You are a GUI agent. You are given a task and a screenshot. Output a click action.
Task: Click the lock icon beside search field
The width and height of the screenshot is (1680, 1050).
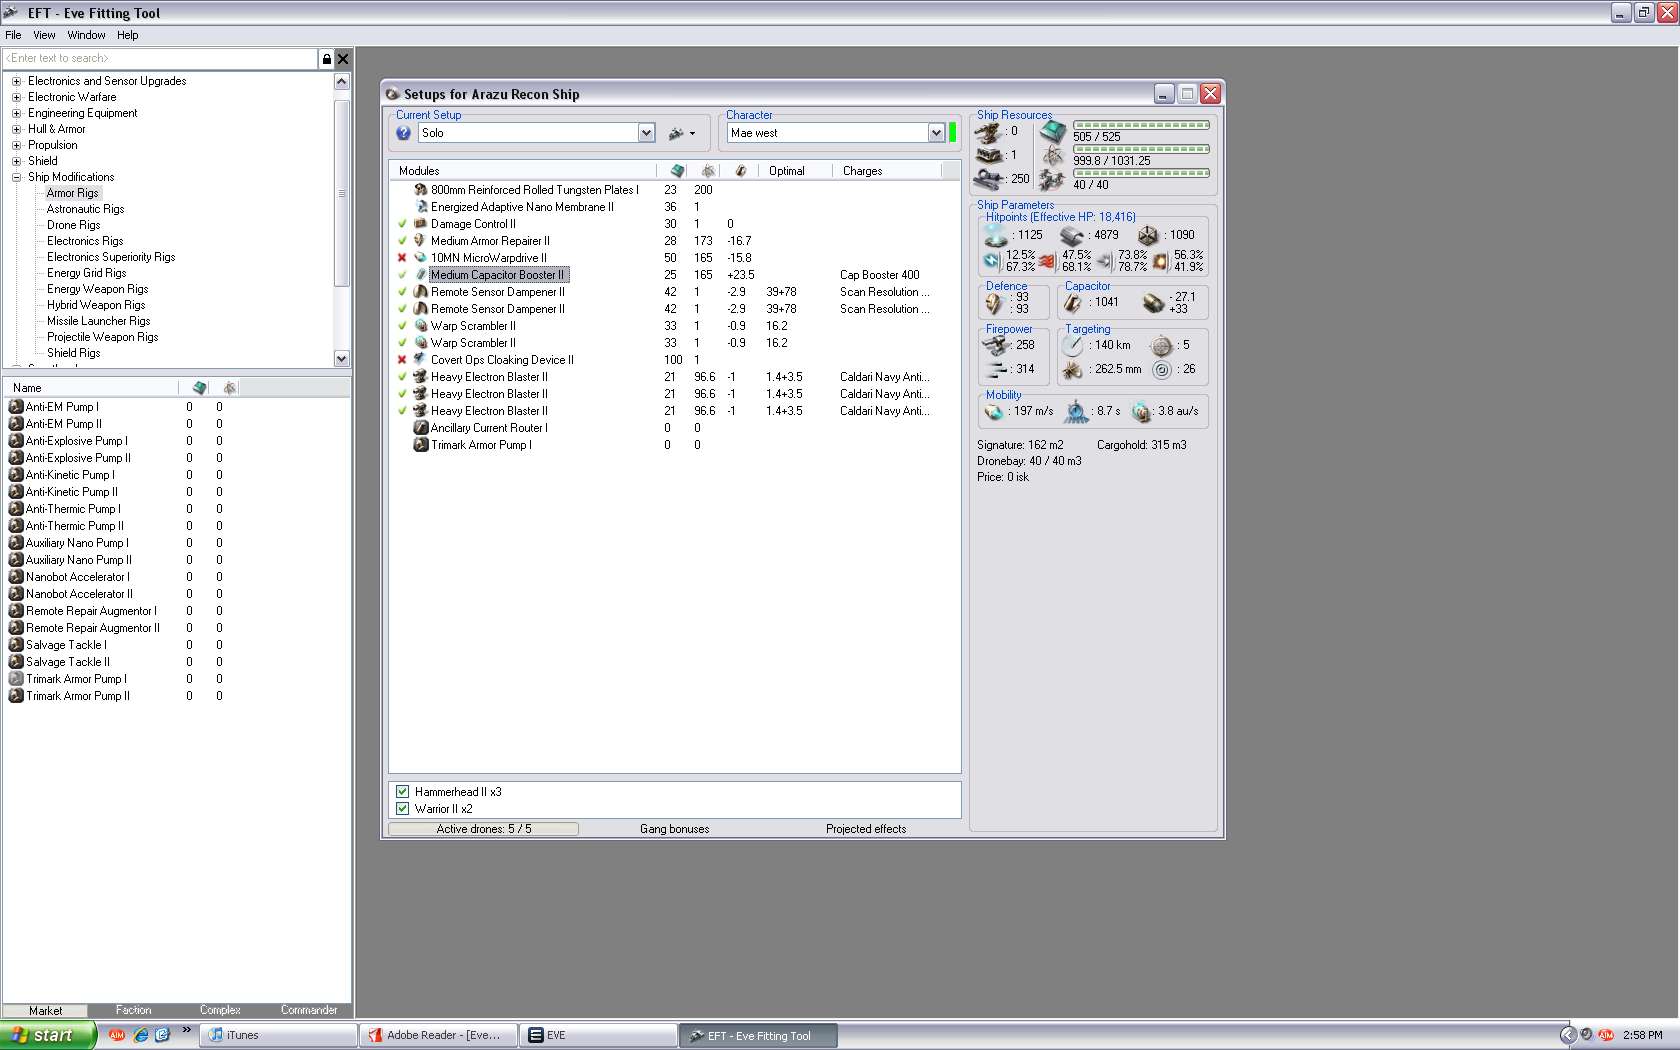(x=326, y=59)
